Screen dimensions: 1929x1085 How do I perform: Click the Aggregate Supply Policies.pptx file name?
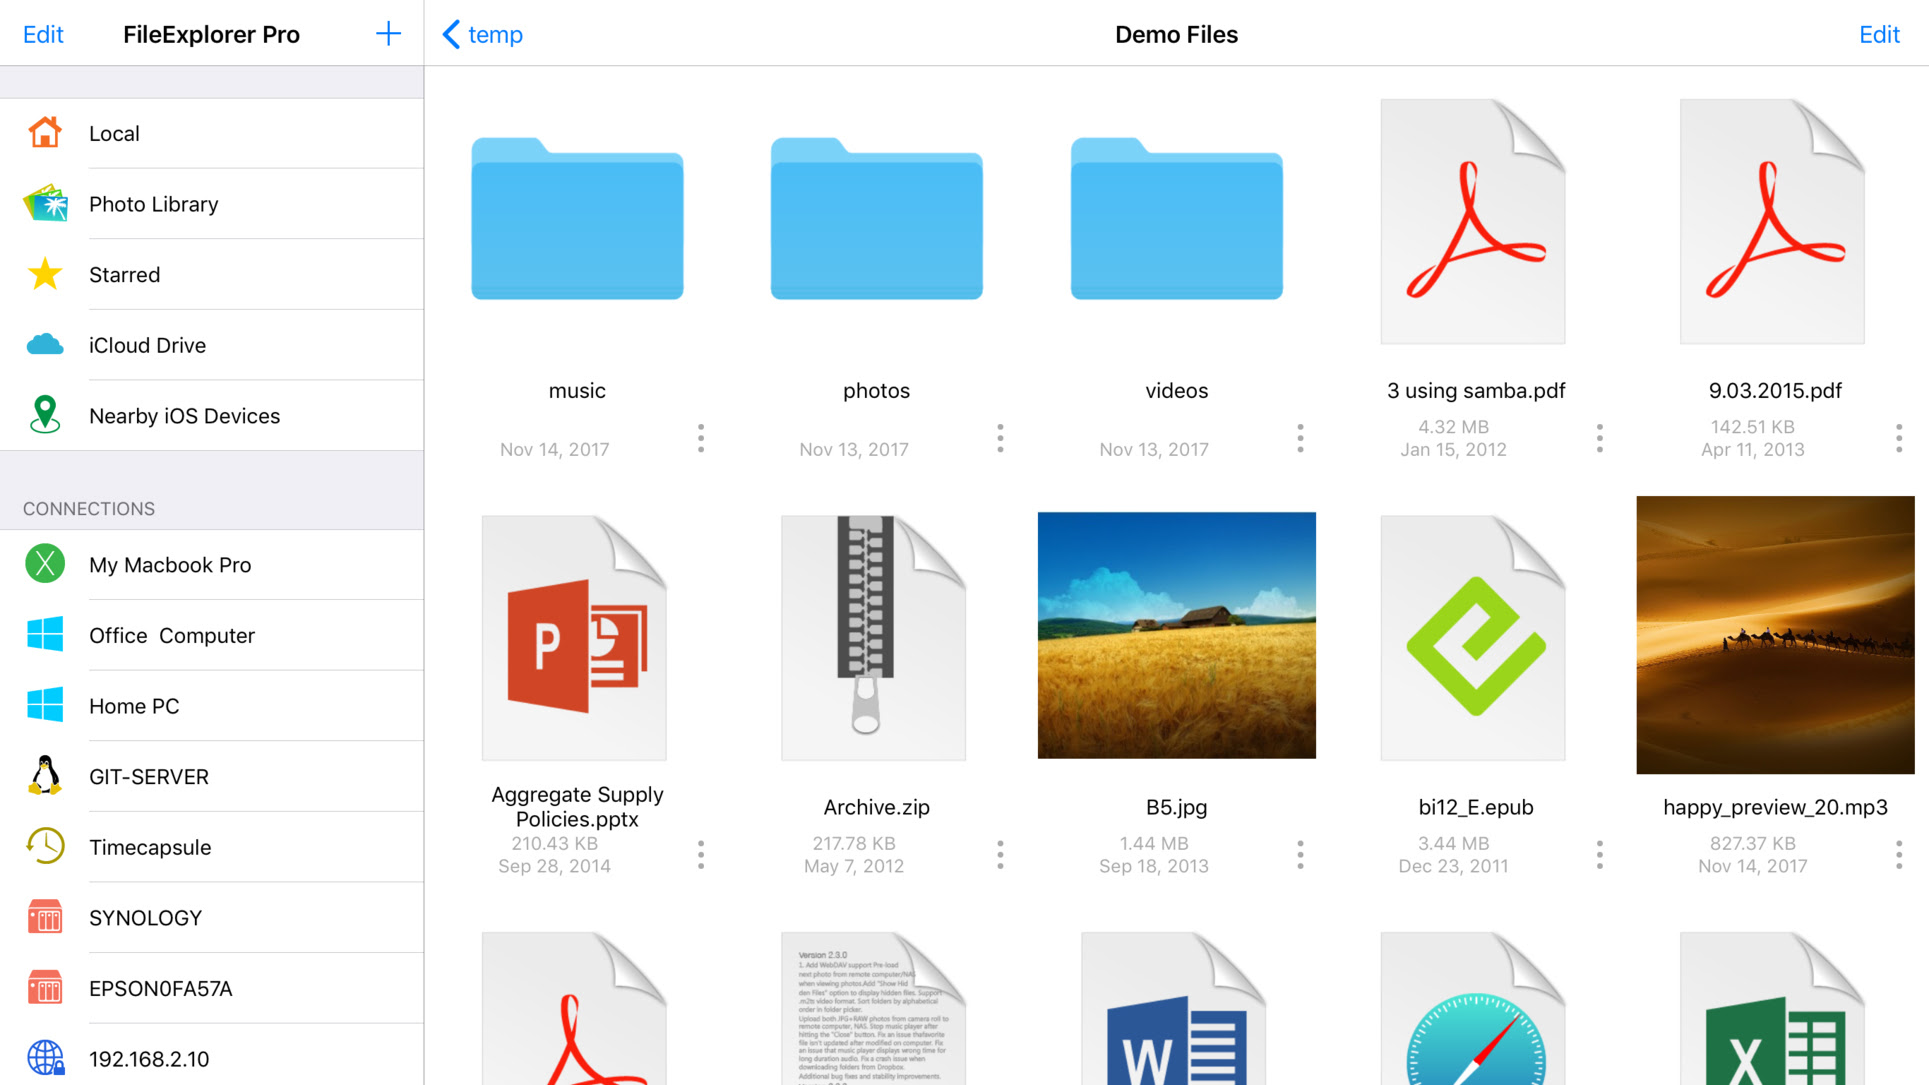[577, 806]
